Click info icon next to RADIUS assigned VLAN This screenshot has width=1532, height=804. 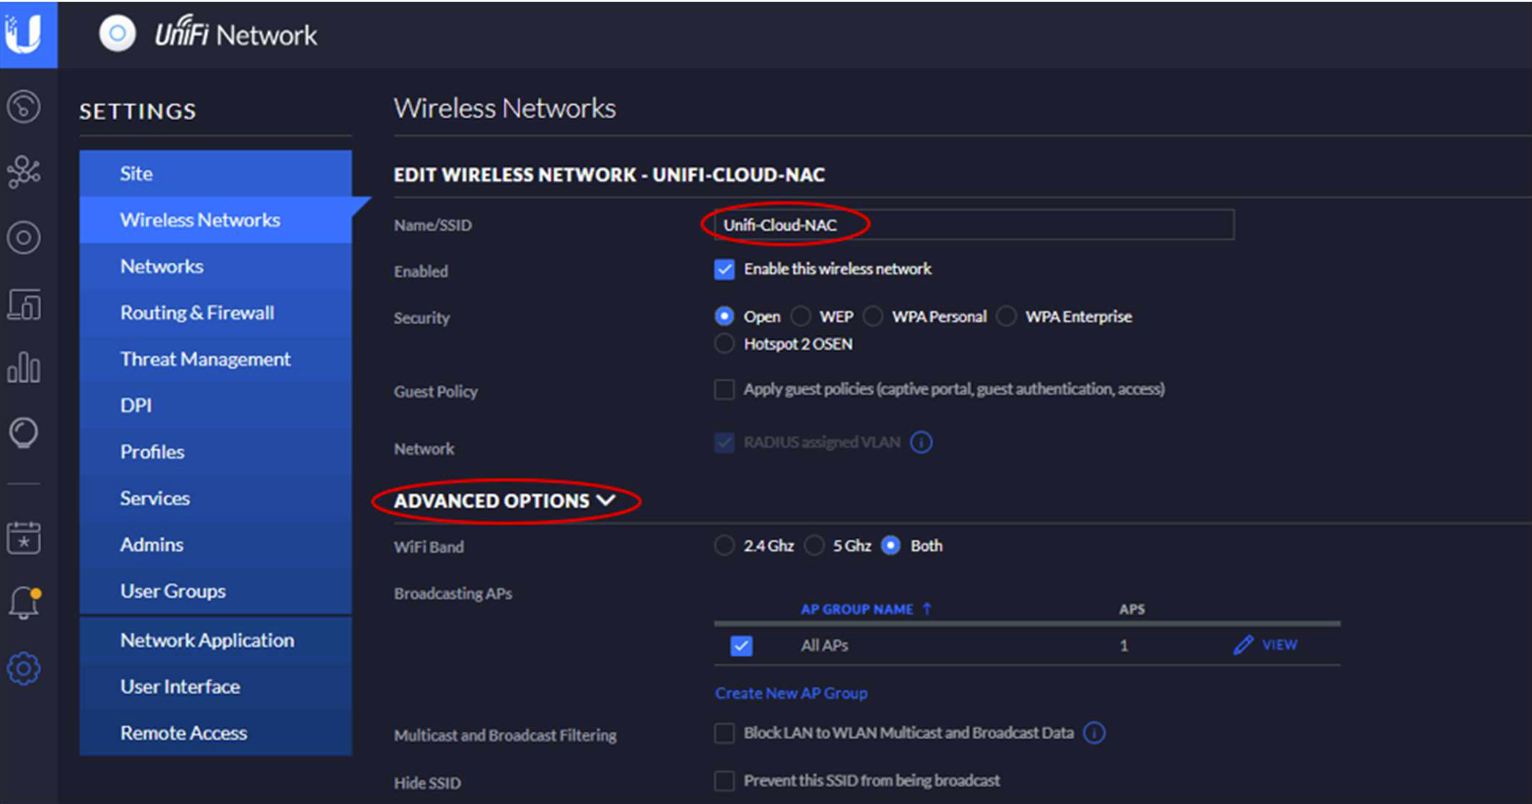tap(922, 442)
